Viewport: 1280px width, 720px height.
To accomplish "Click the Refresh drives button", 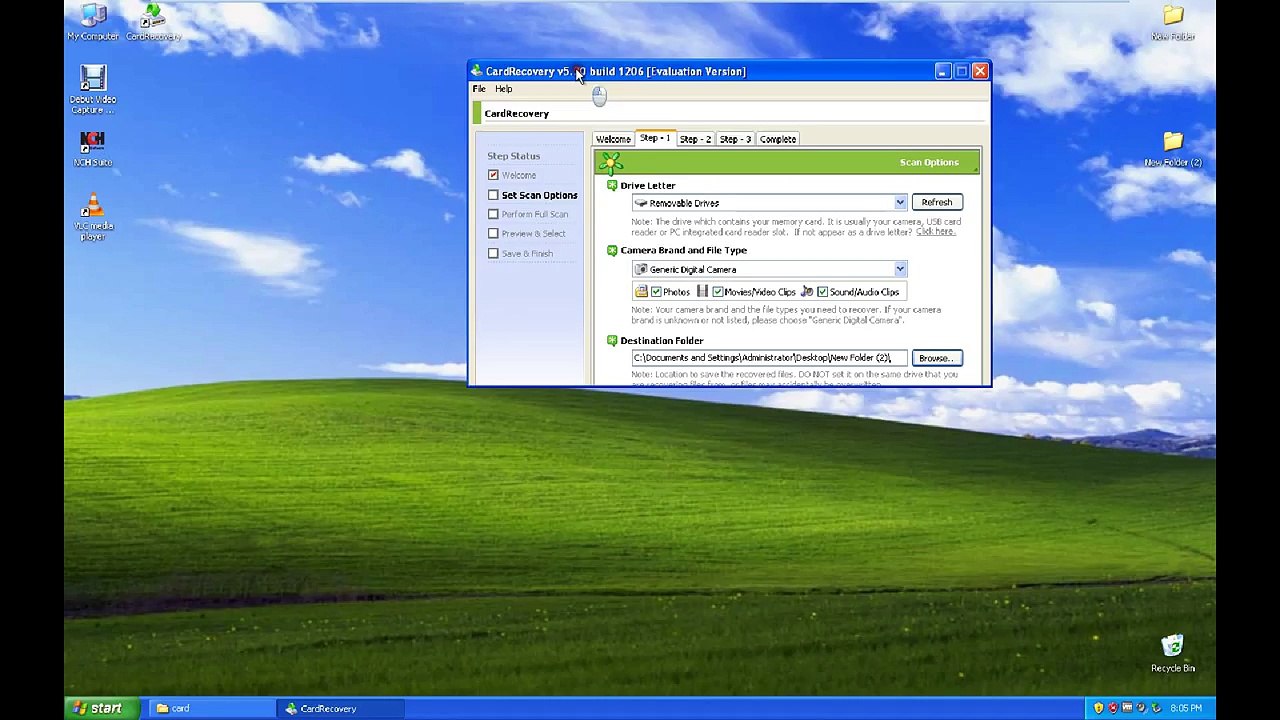I will pos(937,203).
